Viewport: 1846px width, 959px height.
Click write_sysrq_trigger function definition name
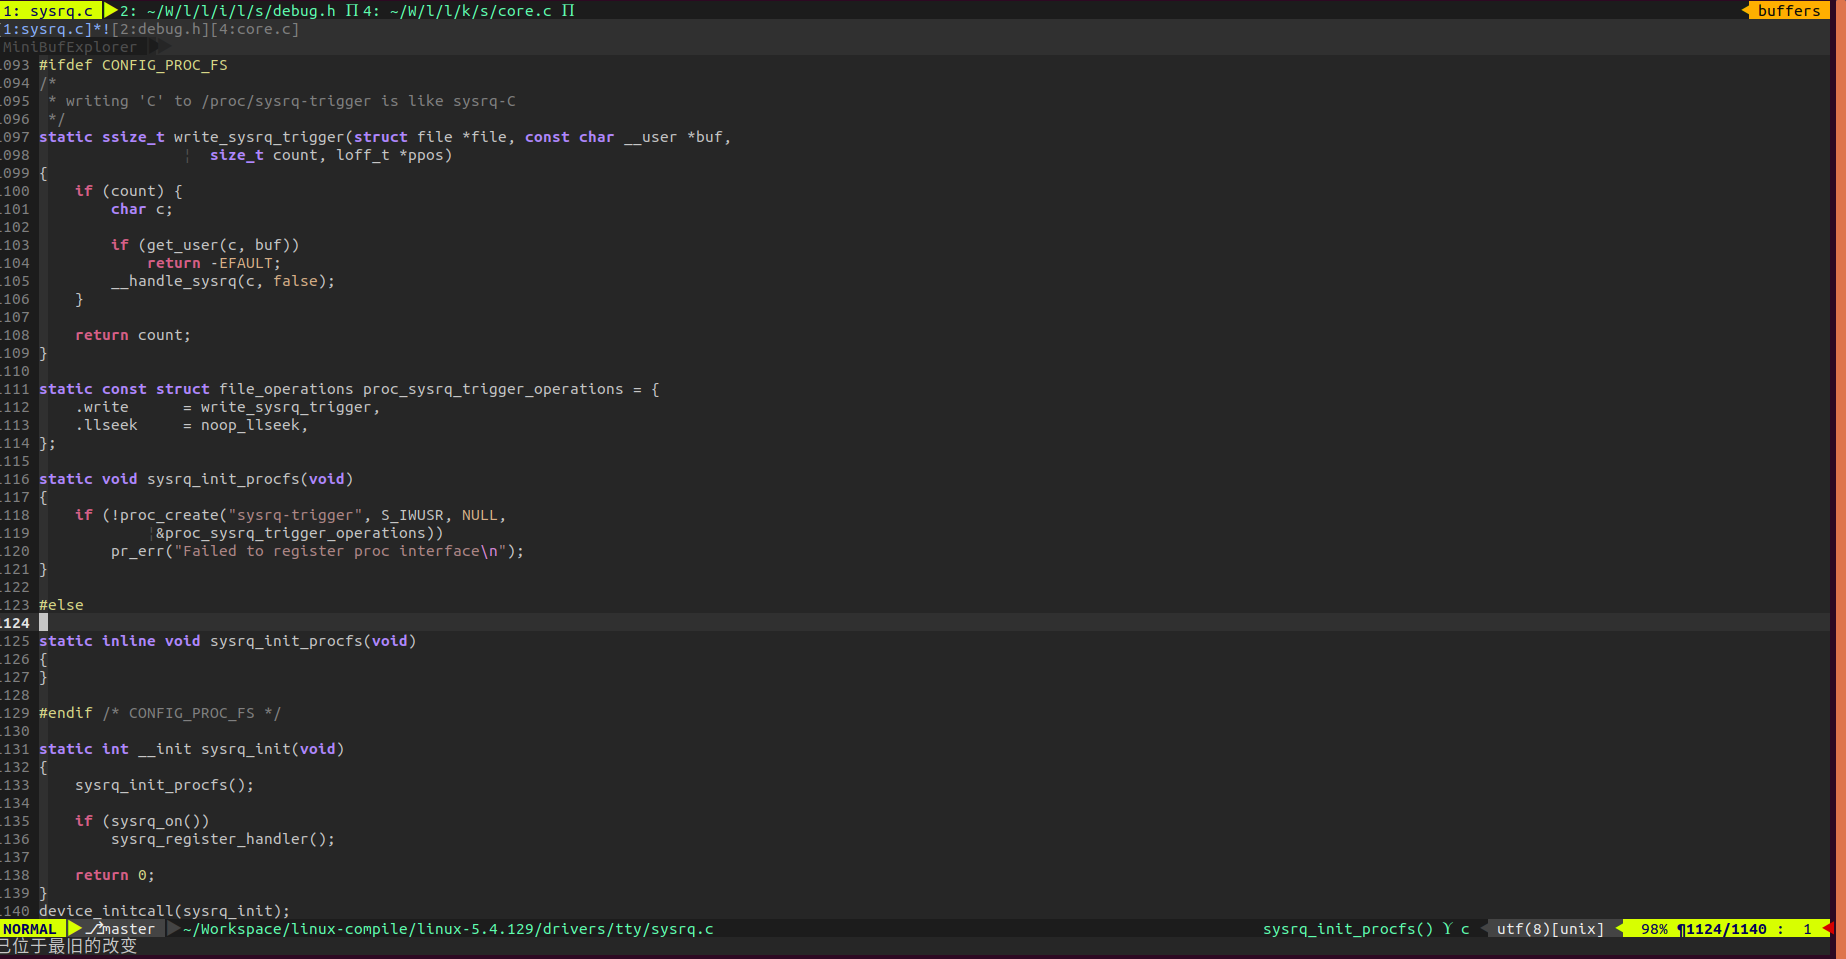click(259, 137)
